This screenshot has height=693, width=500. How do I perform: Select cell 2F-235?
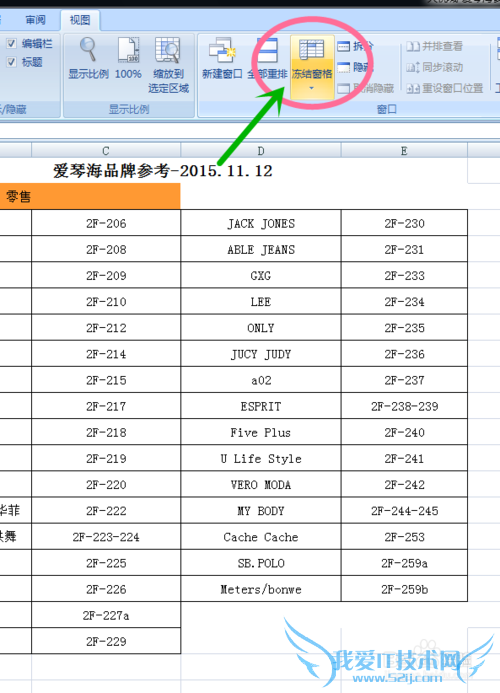404,327
